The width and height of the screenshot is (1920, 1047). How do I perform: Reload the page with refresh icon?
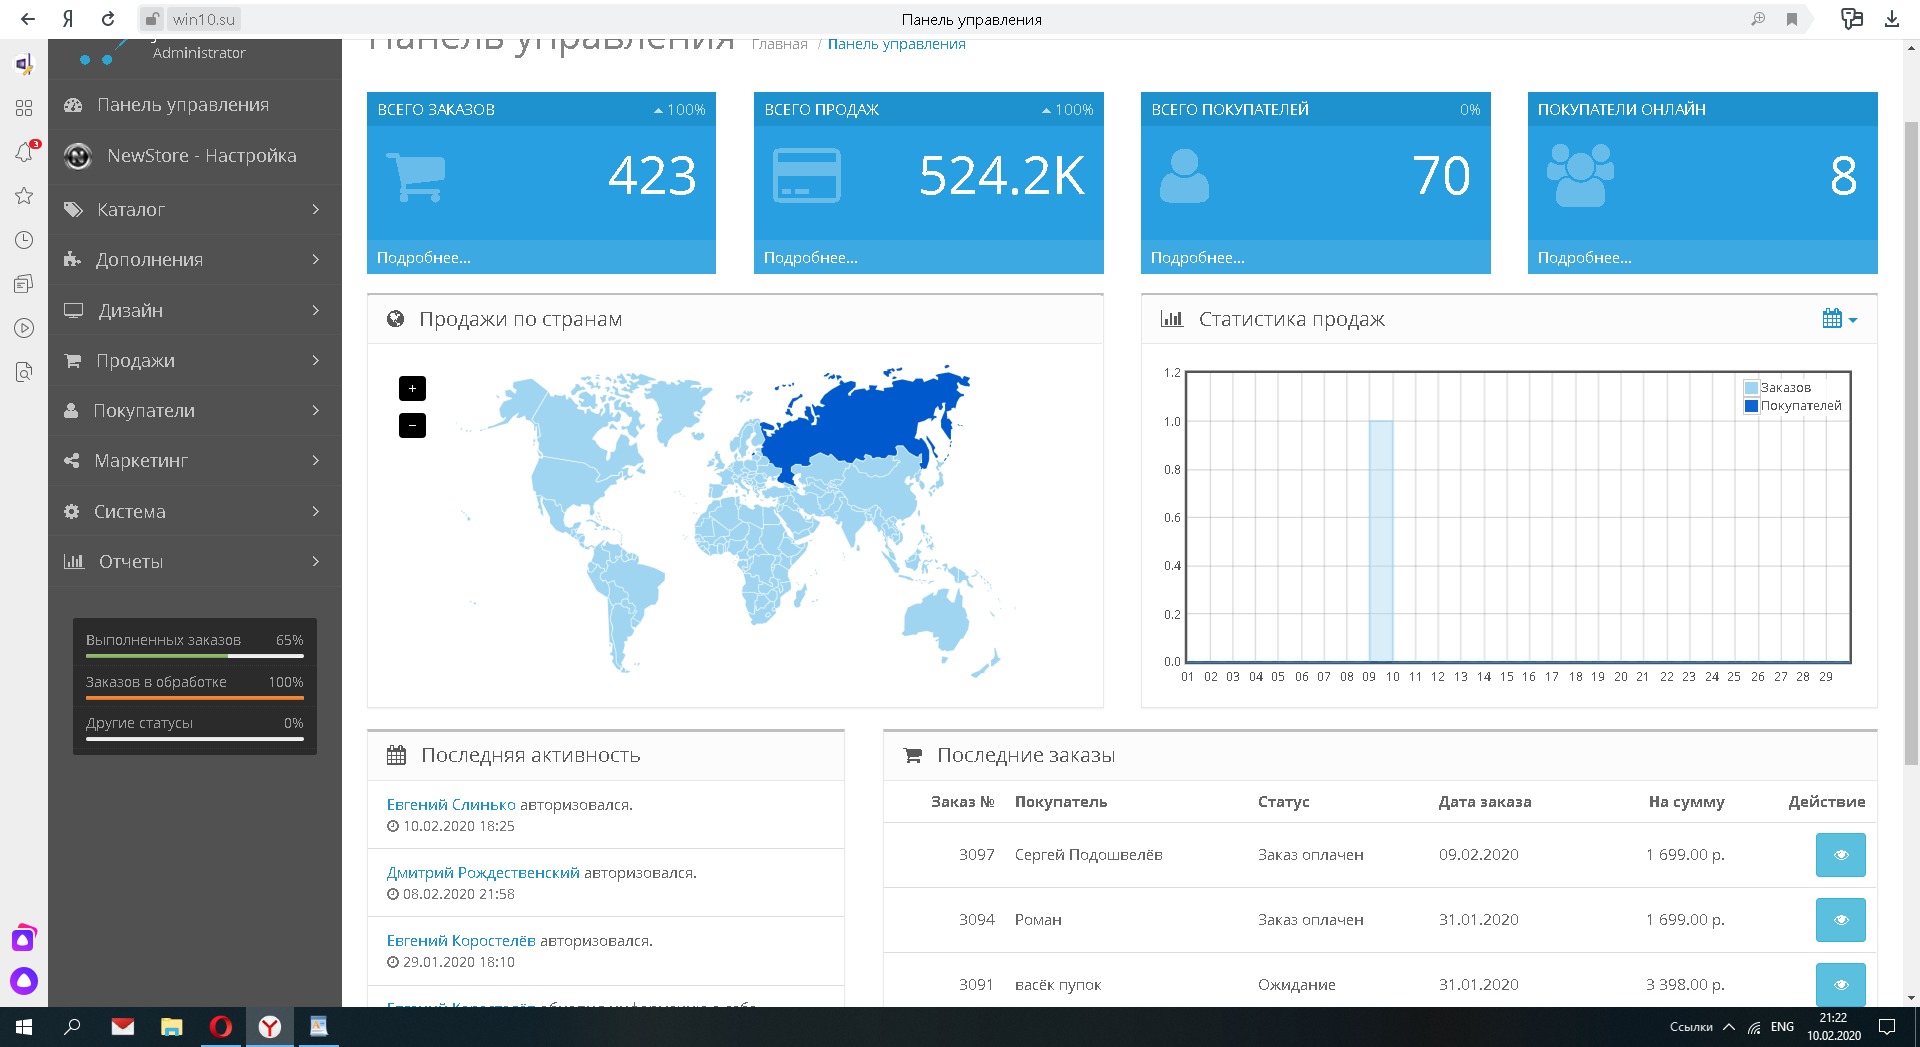coord(108,19)
